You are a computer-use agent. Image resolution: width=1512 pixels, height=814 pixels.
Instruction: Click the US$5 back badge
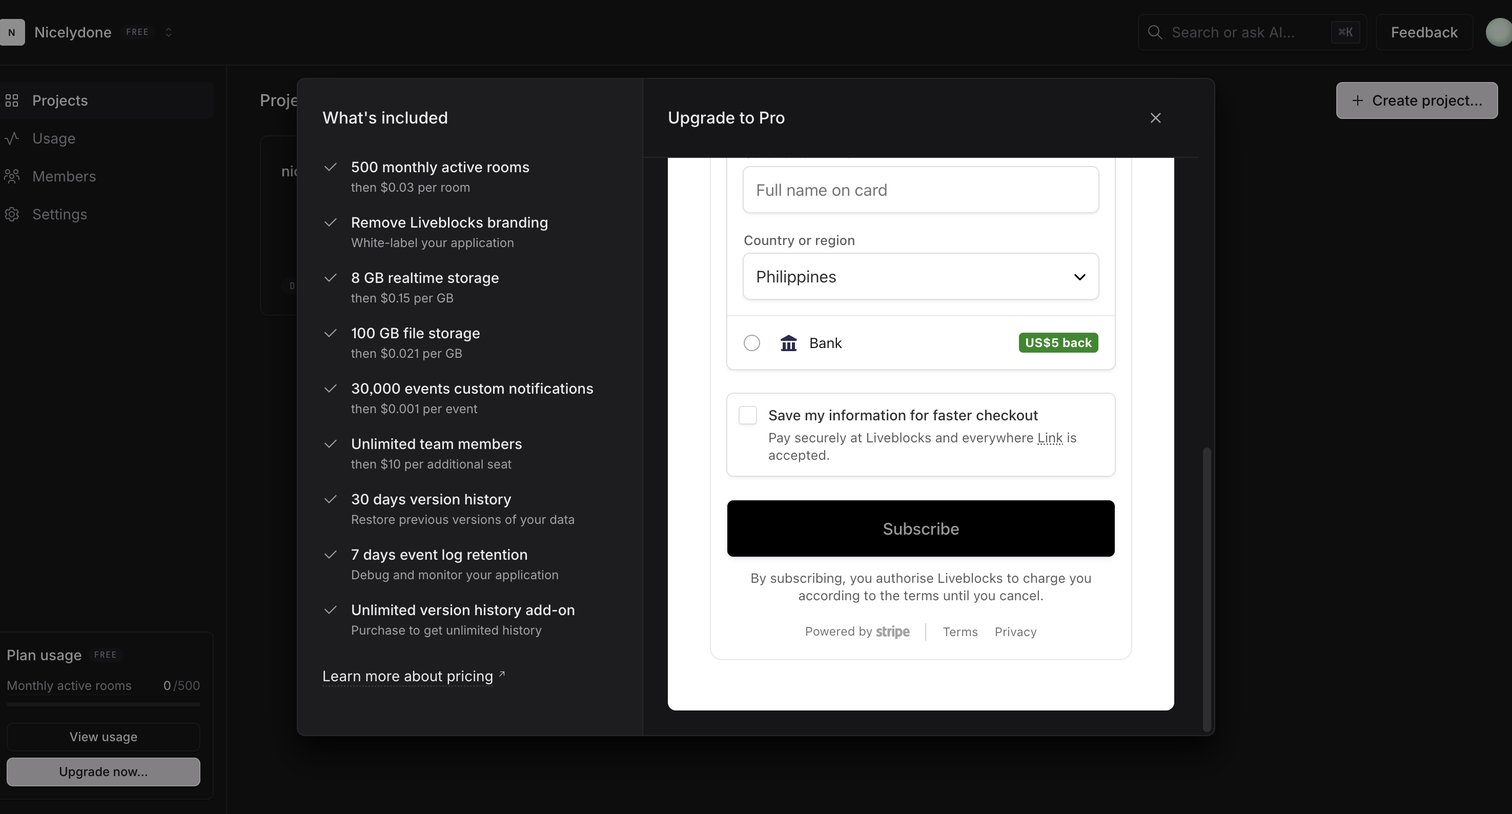(x=1058, y=343)
